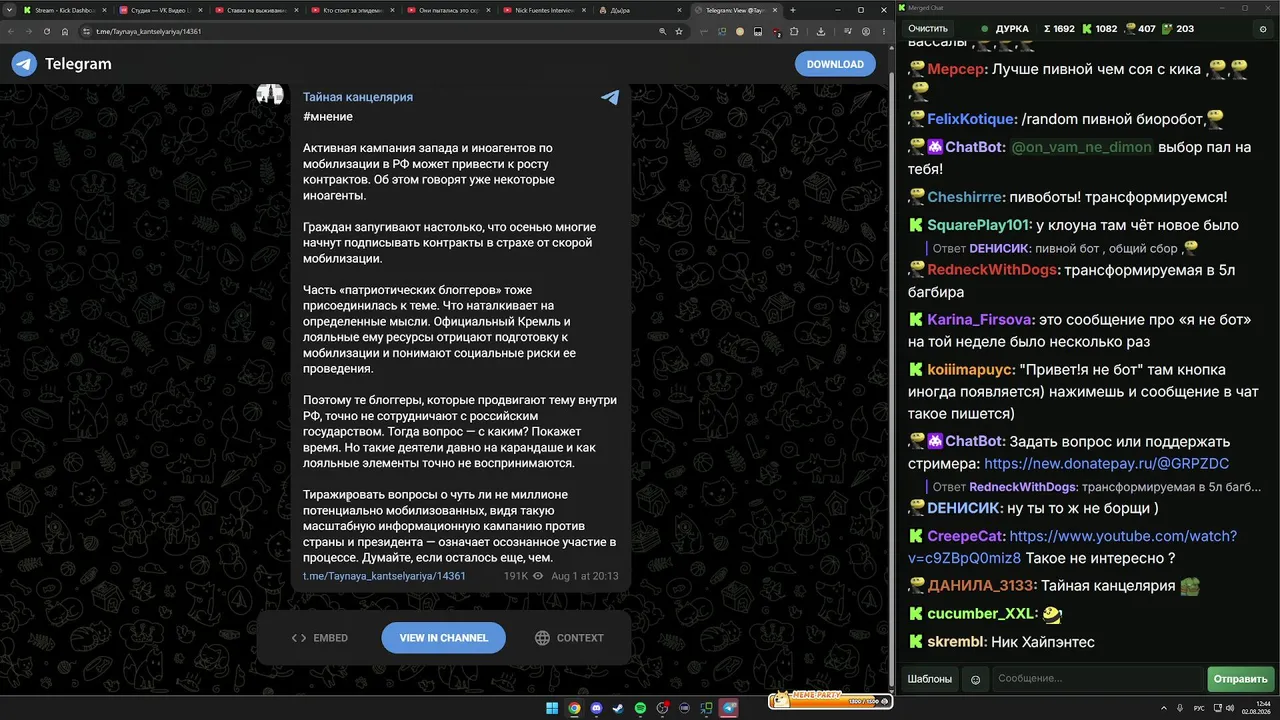Image resolution: width=1280 pixels, height=720 pixels.
Task: Click username skrembl in chat
Action: pos(957,641)
